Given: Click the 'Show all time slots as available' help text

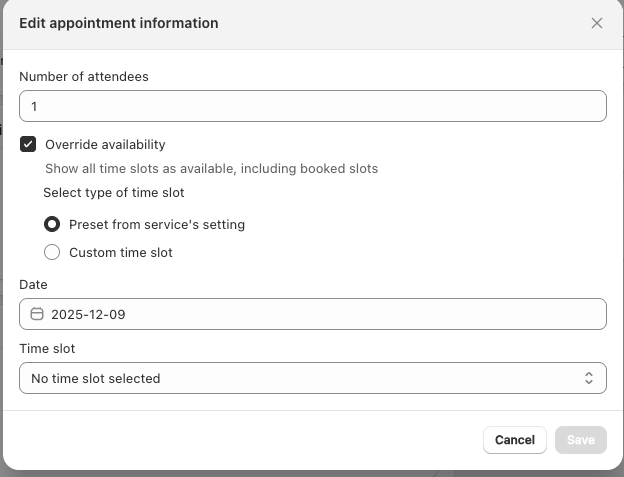Looking at the screenshot, I should [x=211, y=169].
